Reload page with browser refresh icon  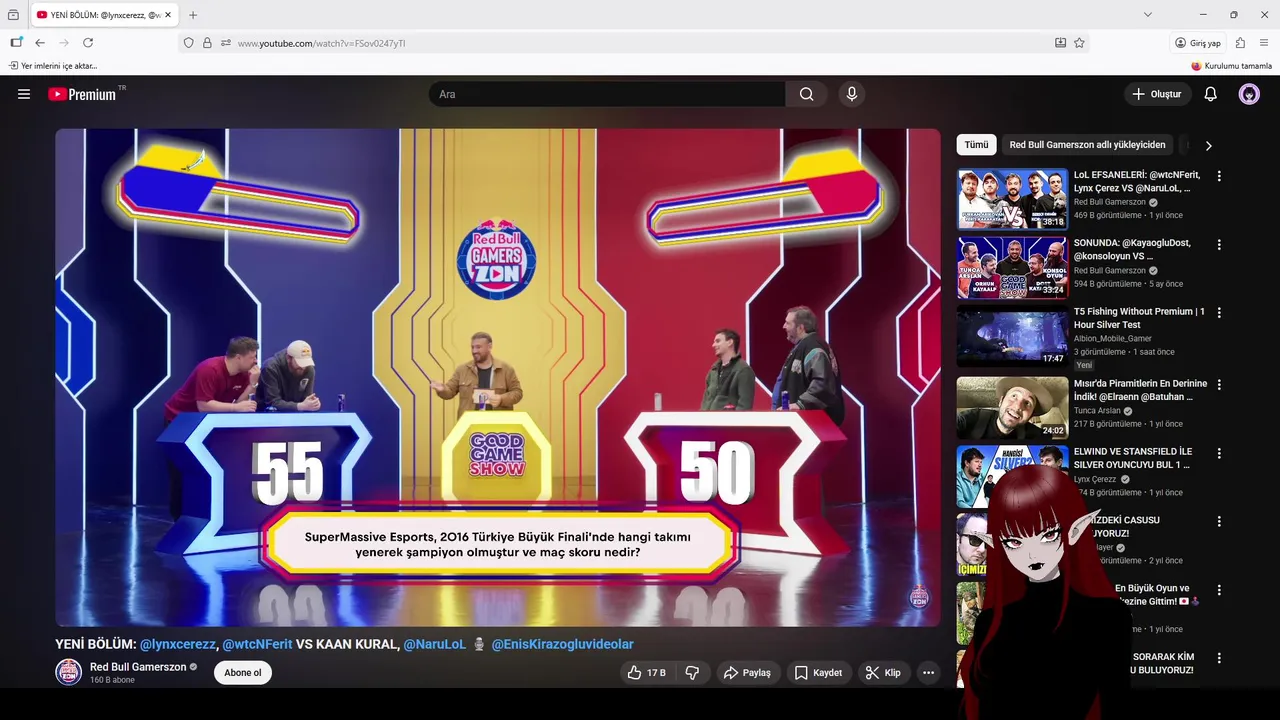coord(88,43)
